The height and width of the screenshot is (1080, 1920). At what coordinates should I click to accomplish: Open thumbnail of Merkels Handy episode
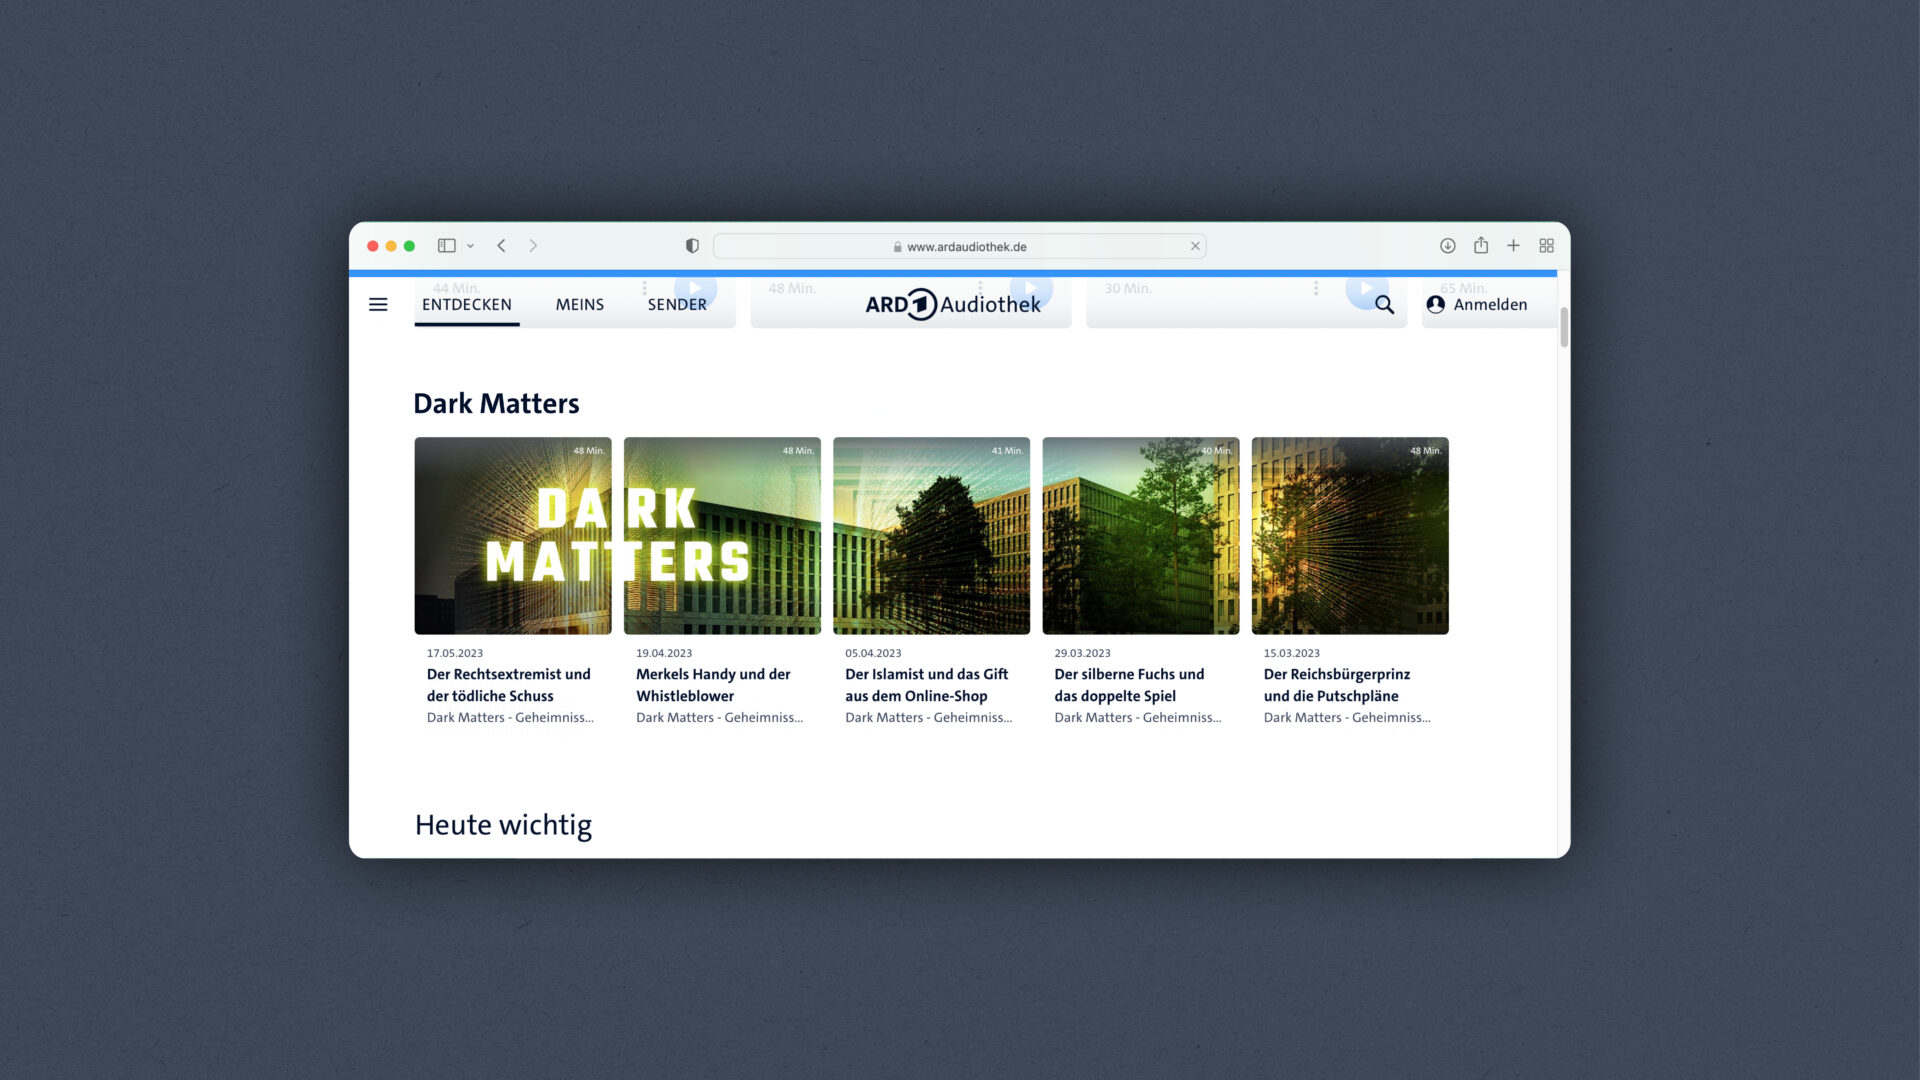tap(722, 536)
